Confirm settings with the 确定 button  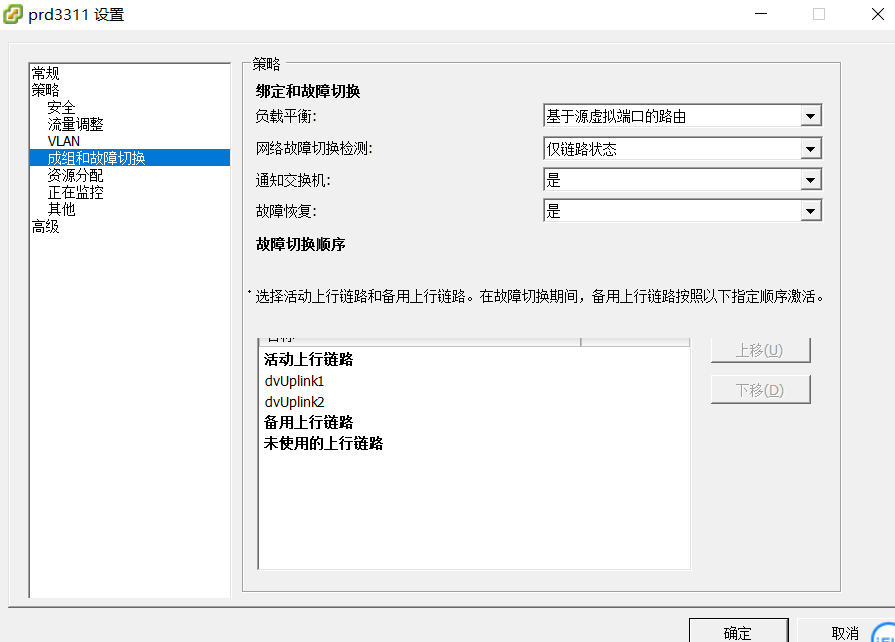tap(739, 631)
